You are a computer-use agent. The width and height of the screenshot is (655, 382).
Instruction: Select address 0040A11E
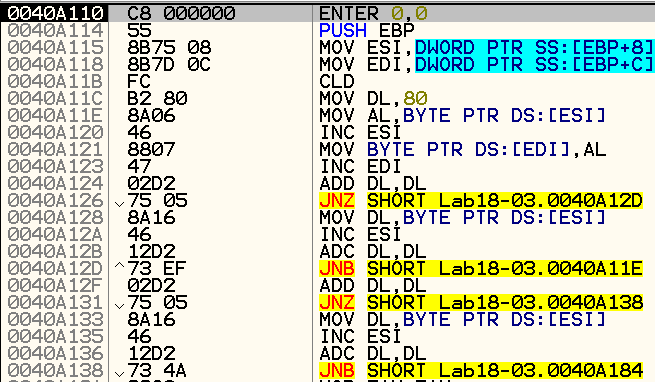55,115
